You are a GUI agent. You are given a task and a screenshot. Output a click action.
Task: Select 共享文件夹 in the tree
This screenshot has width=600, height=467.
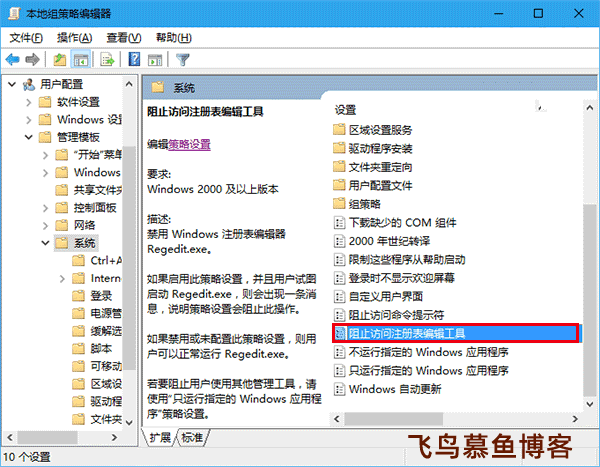point(98,189)
